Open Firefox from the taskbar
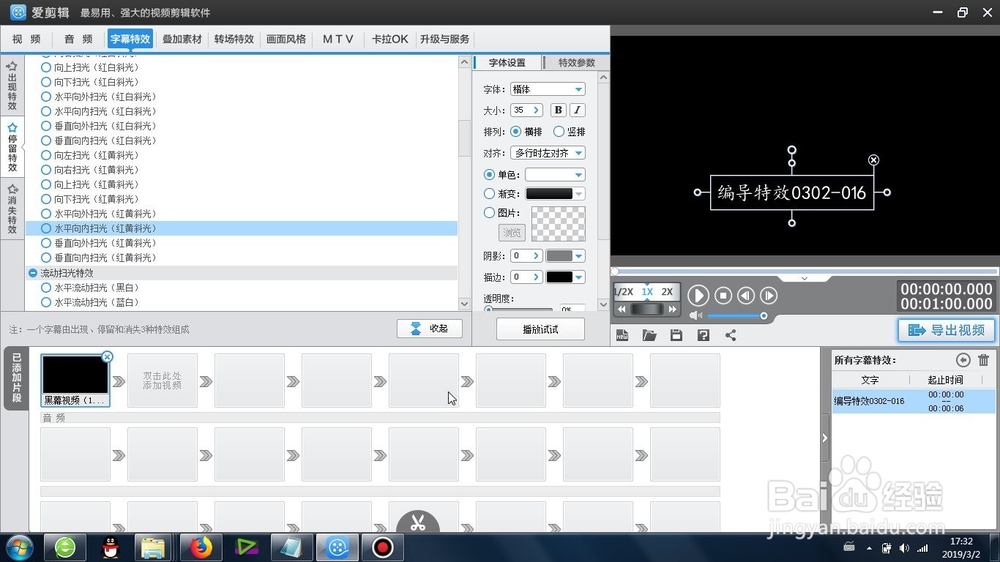The image size is (1000, 562). click(200, 547)
